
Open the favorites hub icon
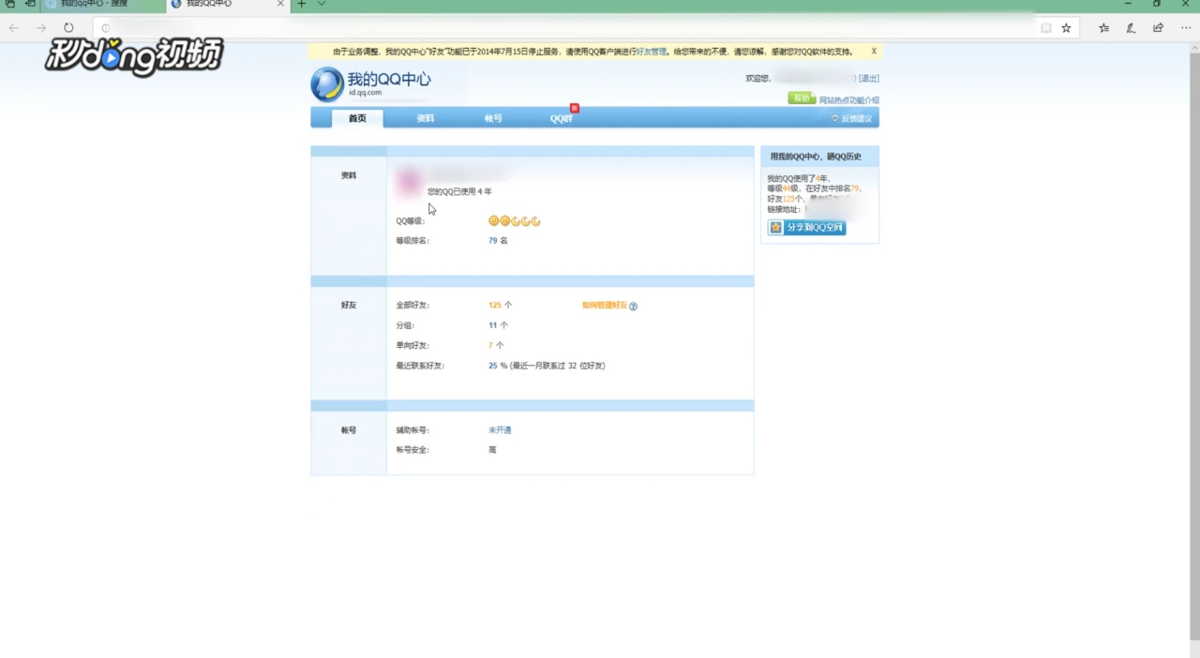pyautogui.click(x=1104, y=28)
